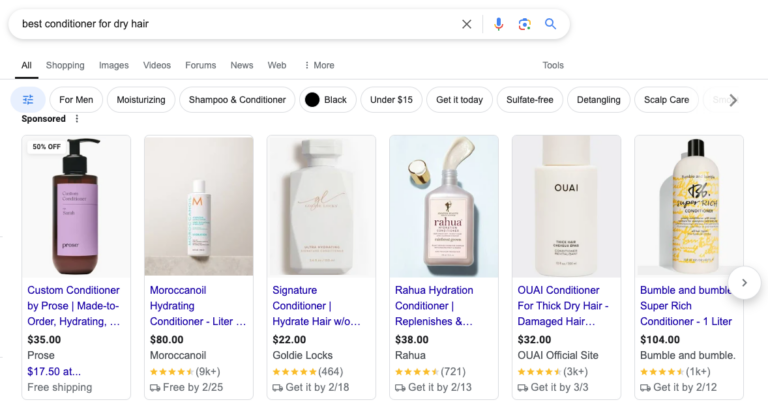Viewport: 768px width, 413px height.
Task: Advance the product carousel with the next arrow
Action: click(x=744, y=283)
